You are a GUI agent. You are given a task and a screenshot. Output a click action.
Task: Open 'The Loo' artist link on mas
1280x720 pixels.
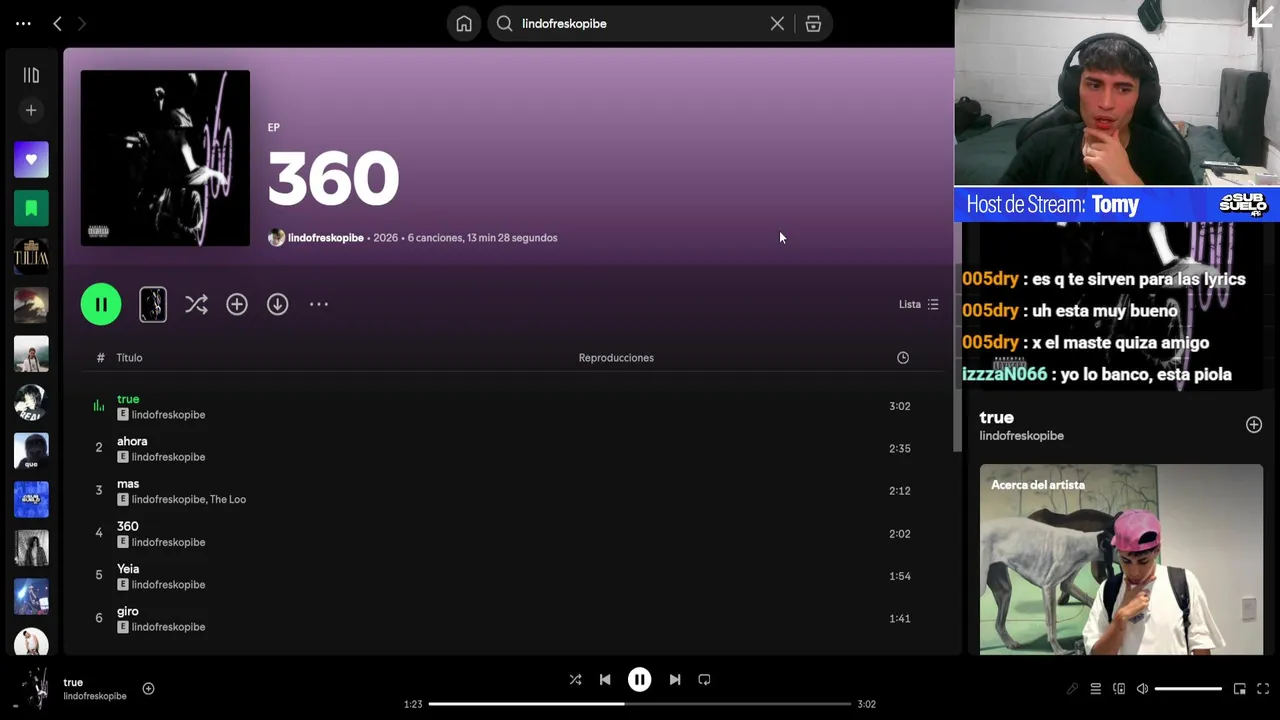229,500
